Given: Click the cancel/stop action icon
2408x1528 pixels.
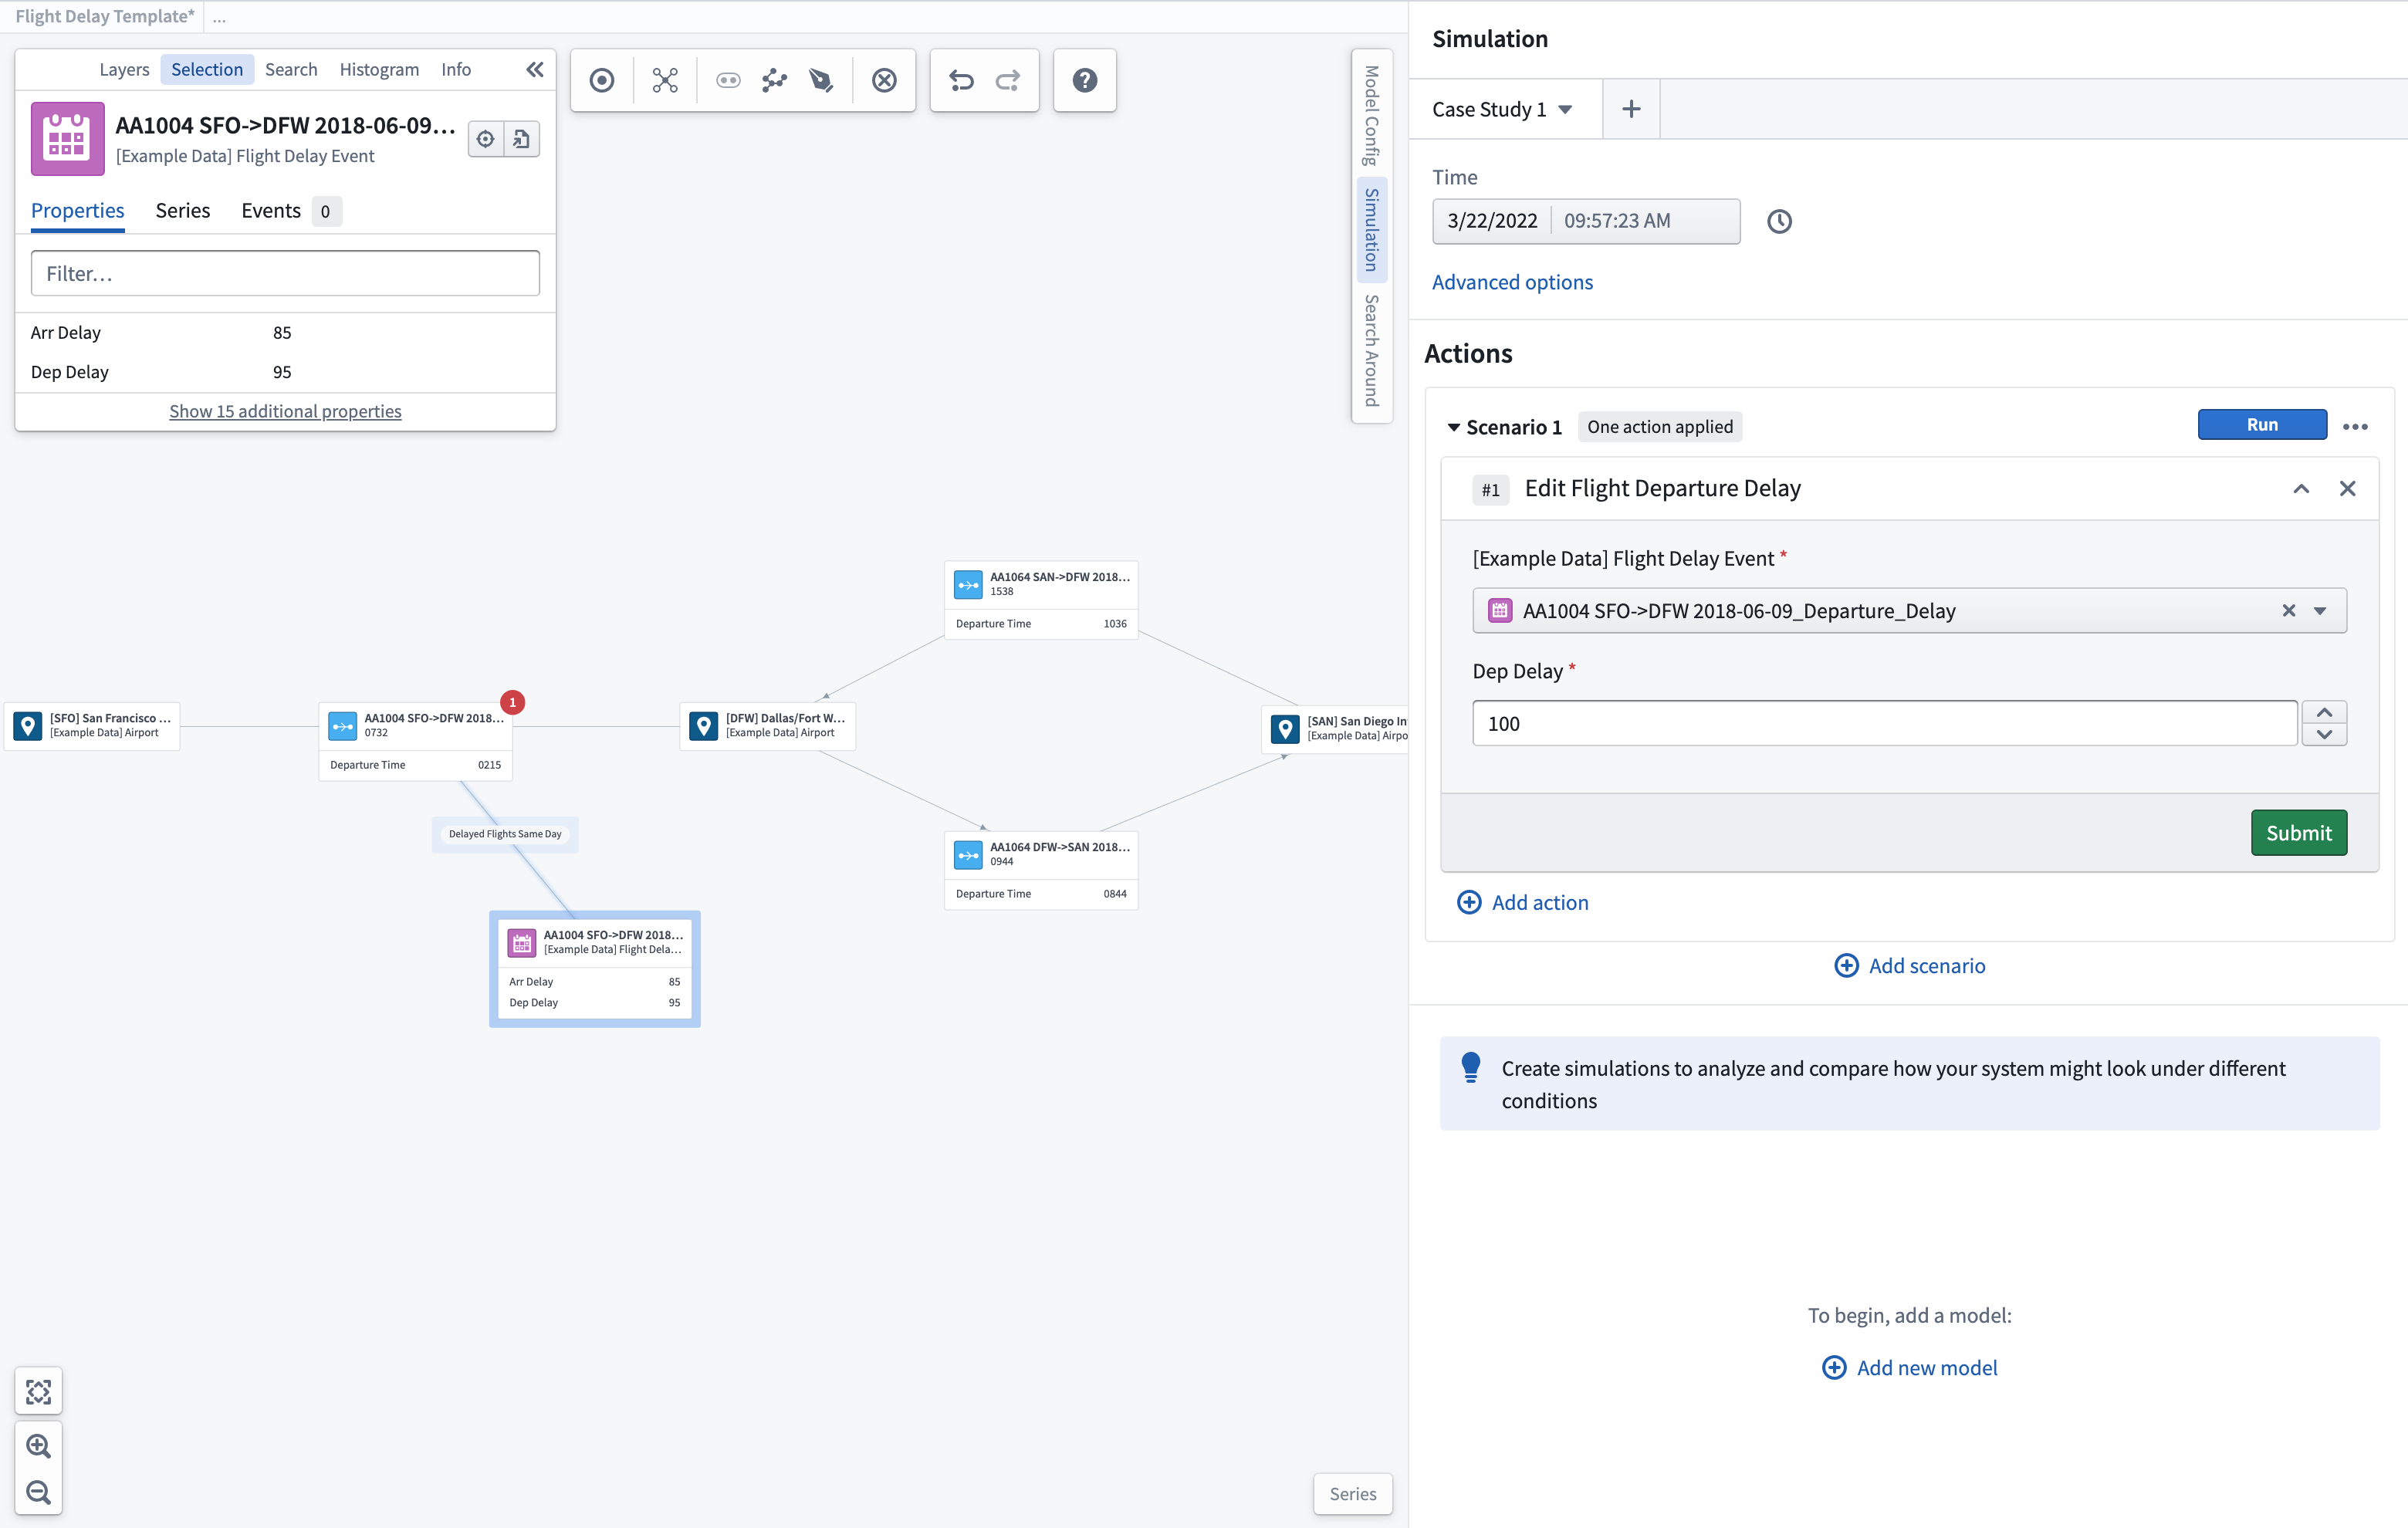Looking at the screenshot, I should (x=884, y=79).
